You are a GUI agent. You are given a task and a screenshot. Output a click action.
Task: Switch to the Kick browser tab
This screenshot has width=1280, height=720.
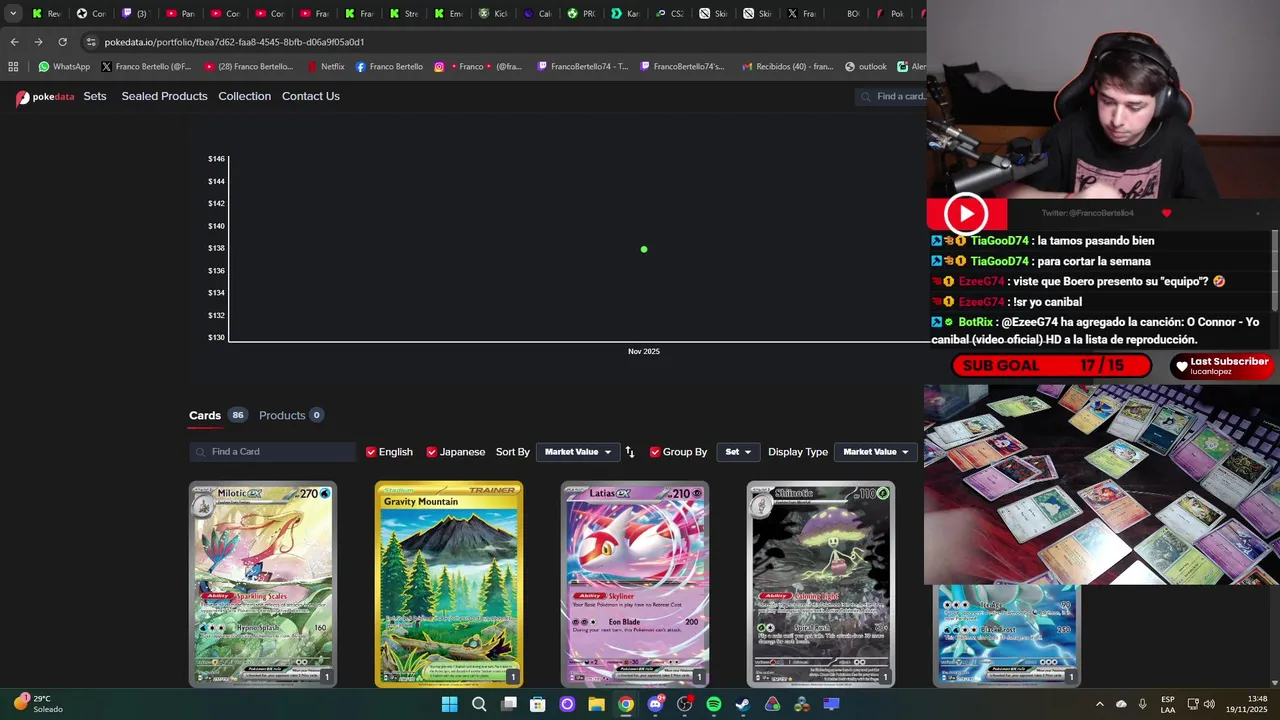(x=492, y=14)
